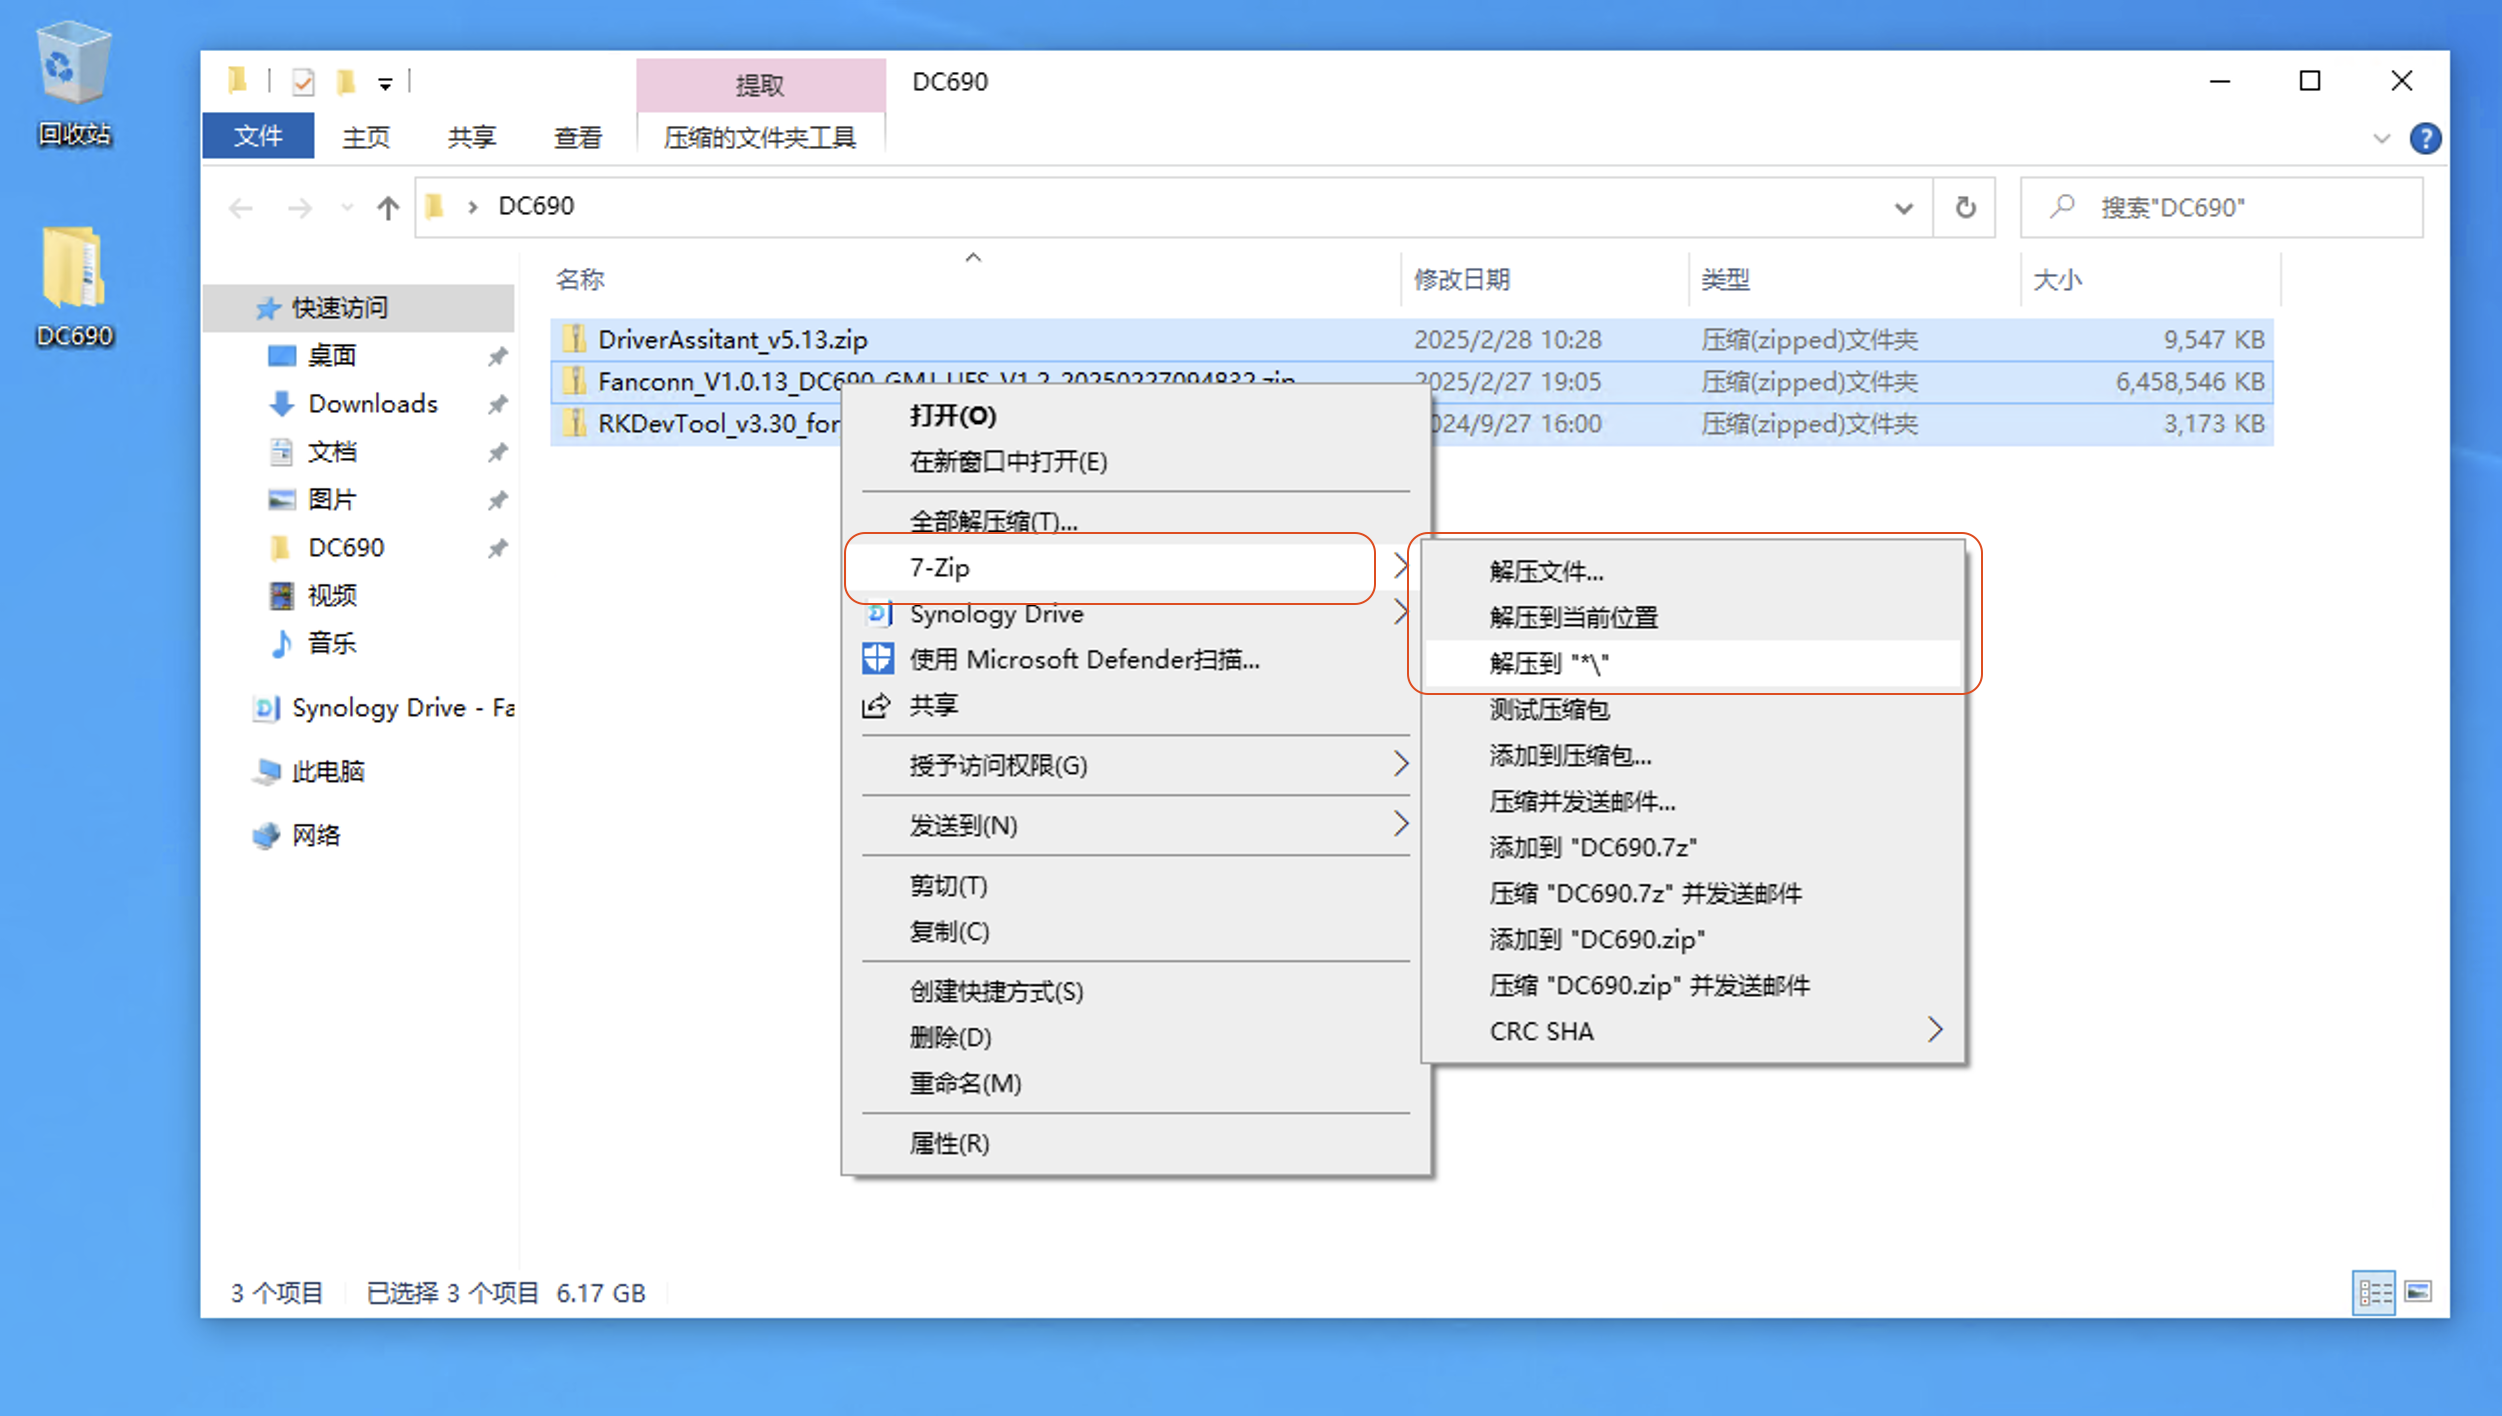Viewport: 2502px width, 1416px height.
Task: Open 音乐 in the navigation pane
Action: click(x=331, y=643)
